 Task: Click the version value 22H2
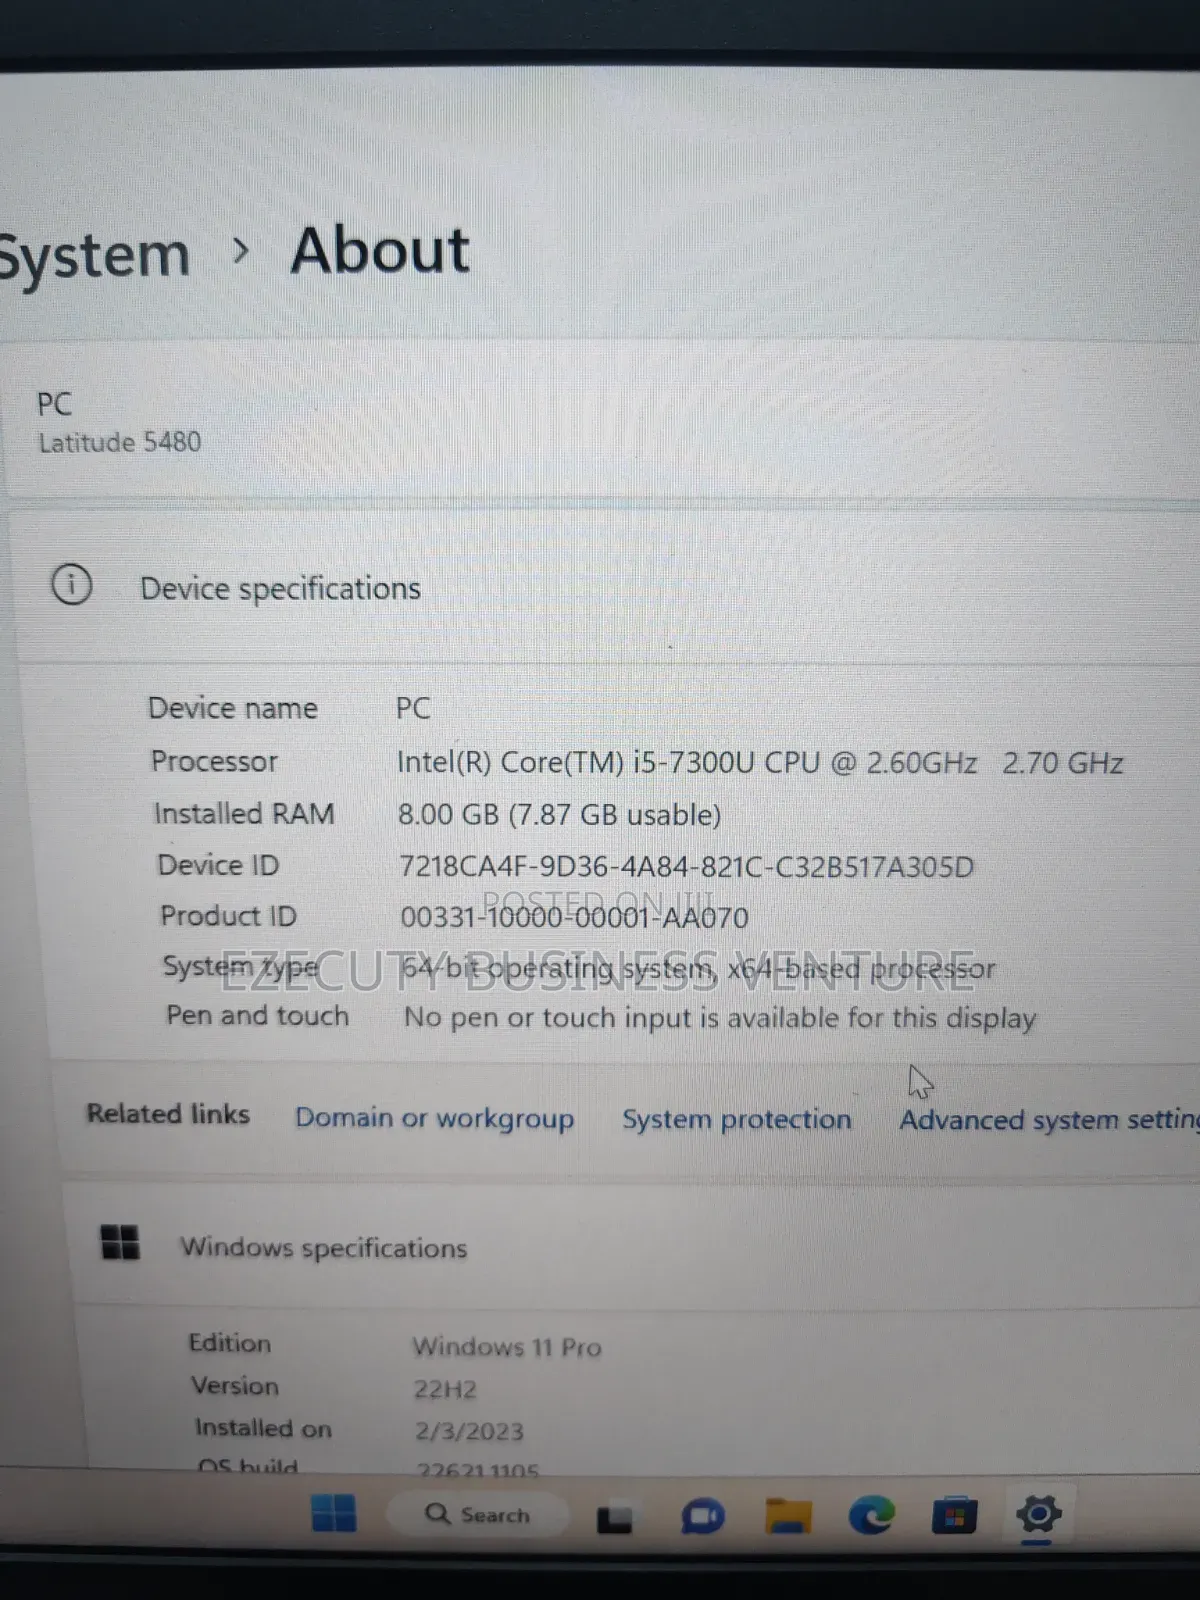point(445,1390)
